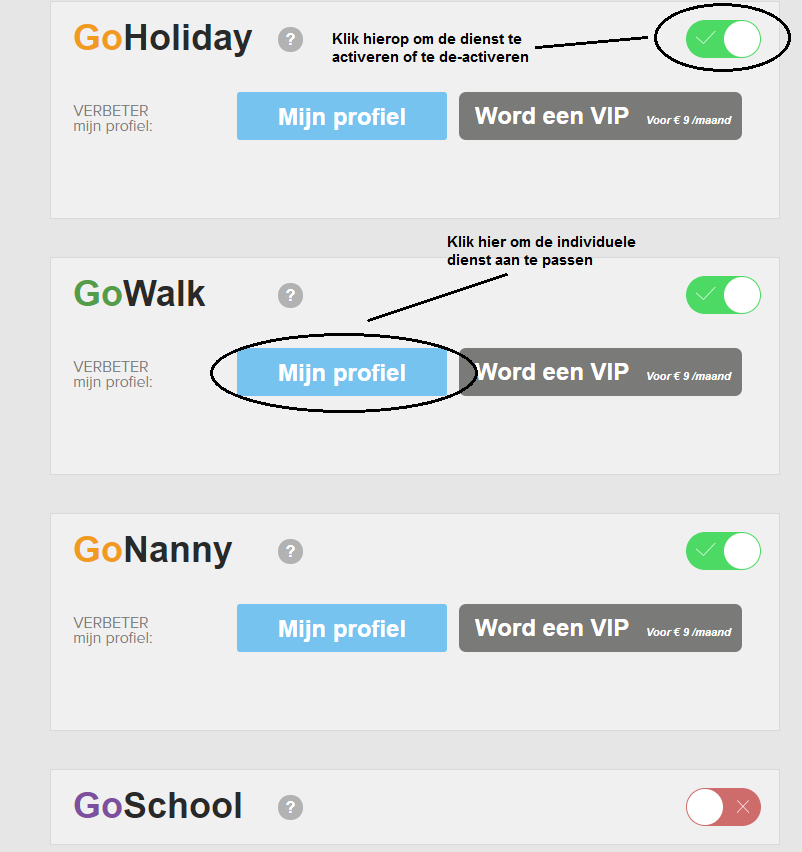
Task: Click Word een VIP under GoHoliday
Action: [x=600, y=117]
